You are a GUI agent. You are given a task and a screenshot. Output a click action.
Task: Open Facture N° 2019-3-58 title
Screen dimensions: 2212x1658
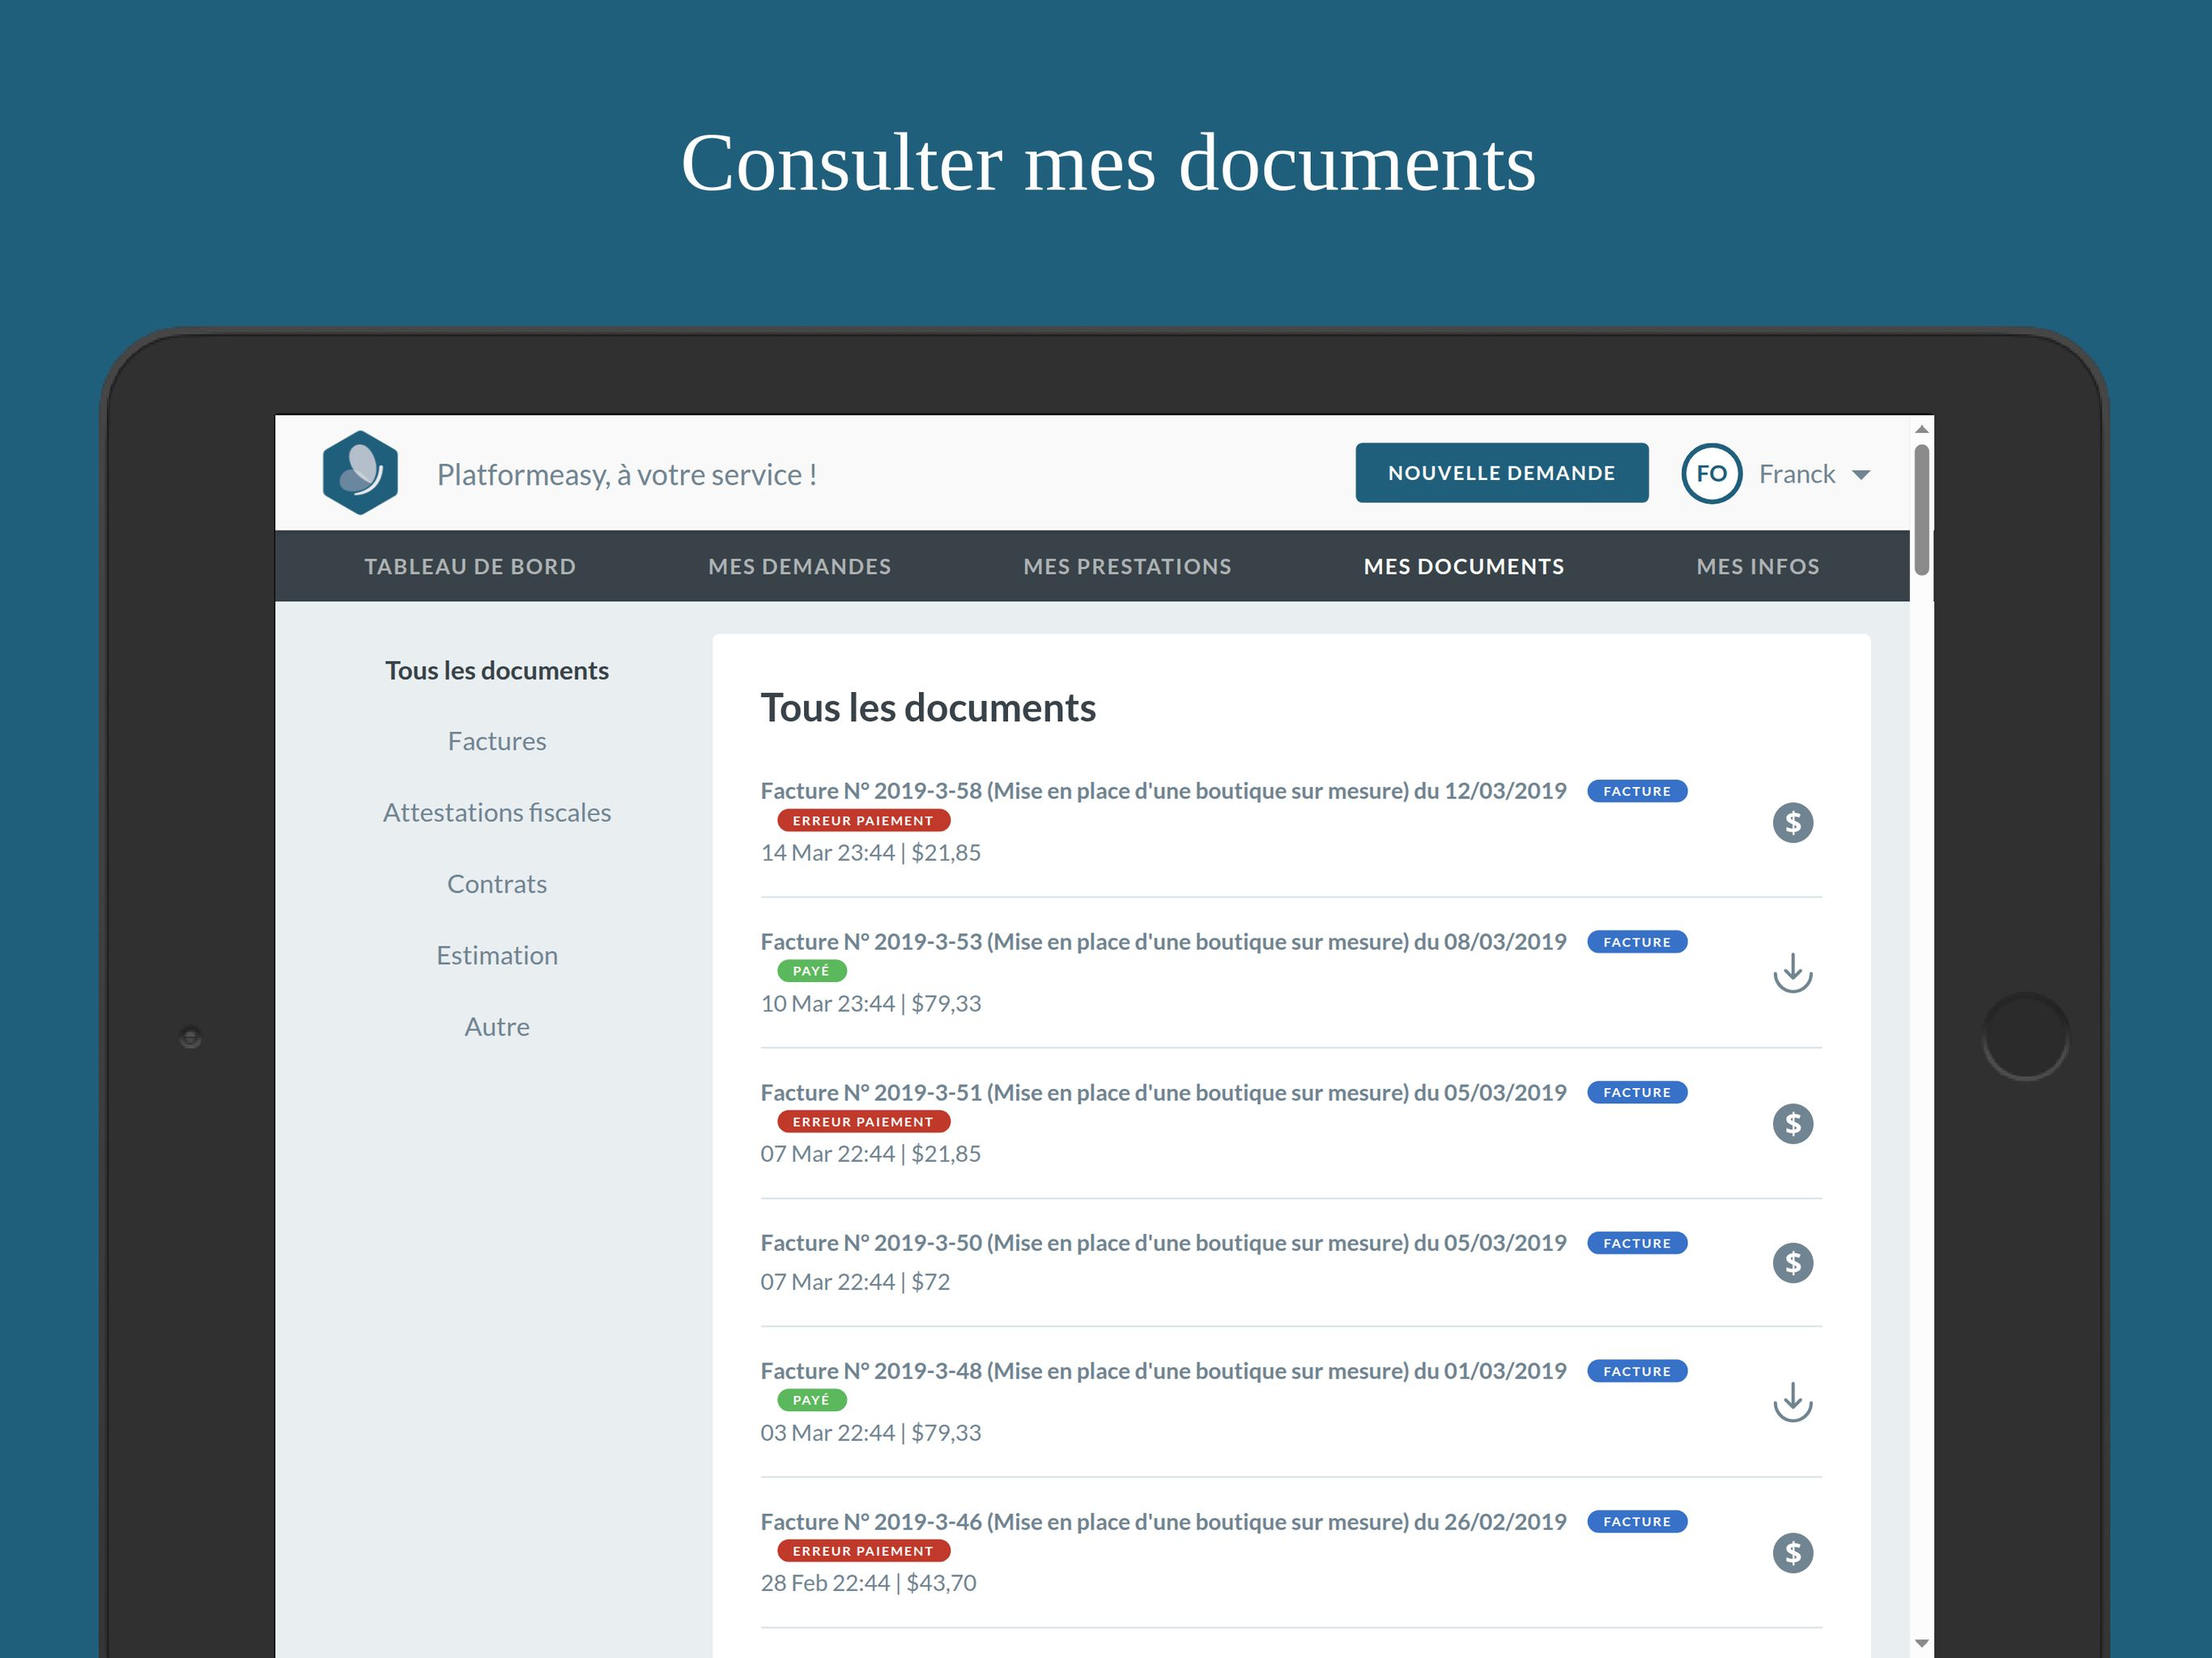[x=1163, y=791]
